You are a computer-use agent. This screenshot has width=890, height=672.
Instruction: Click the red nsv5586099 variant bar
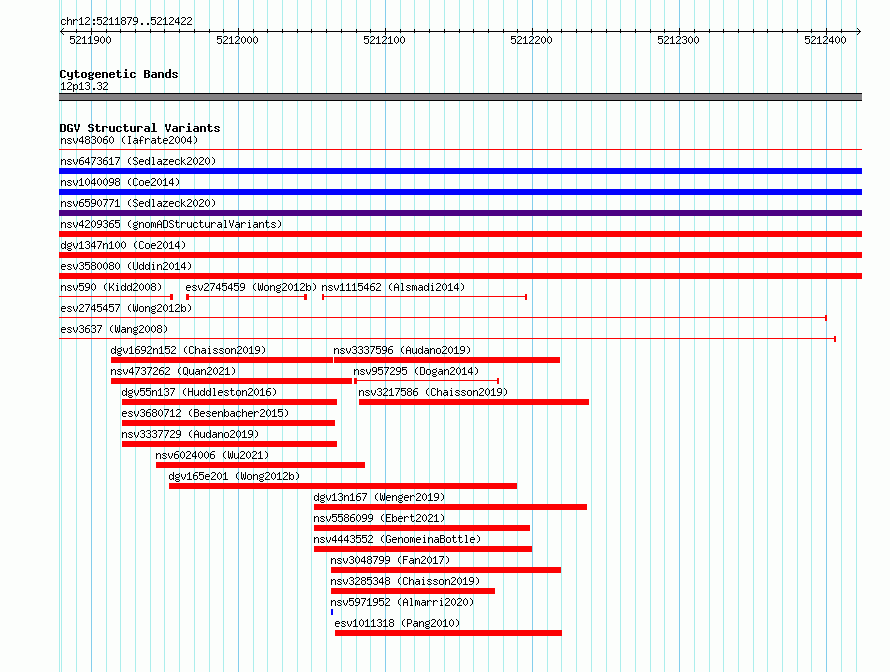pos(422,528)
